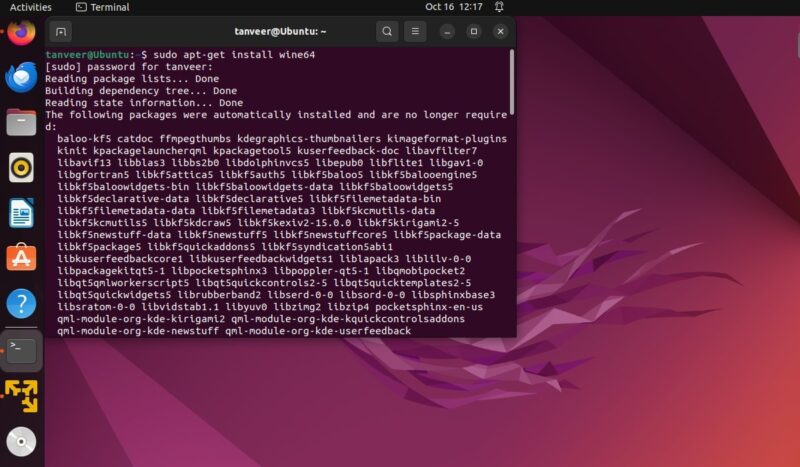Click package name 'kimageformat-plugins'

447,139
